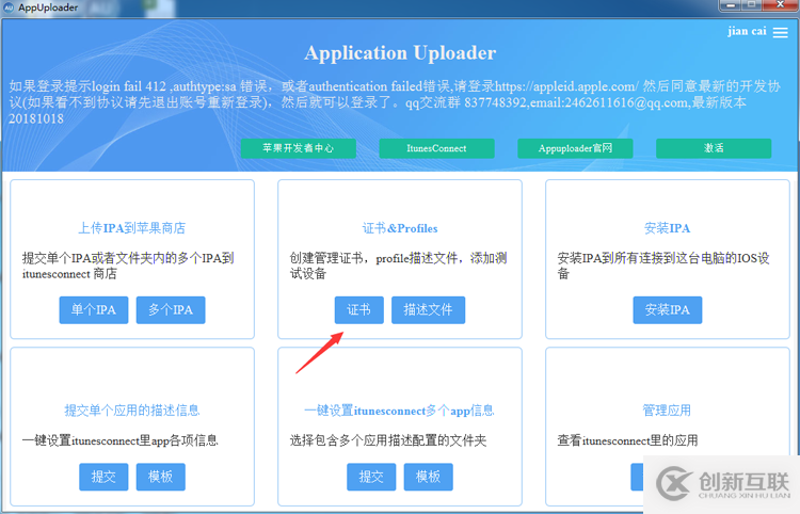Viewport: 800px width, 514px height.
Task: Click 模板 under 提交单个应用的描述信息
Action: [161, 477]
